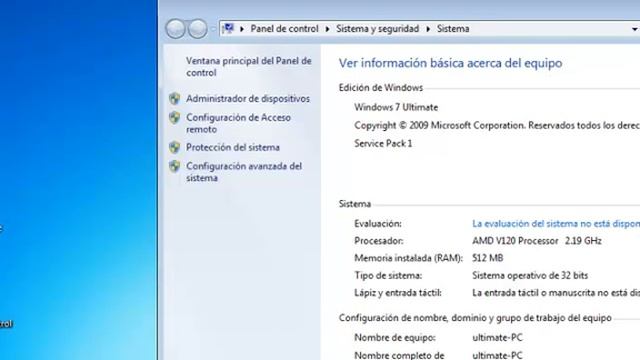This screenshot has width=640, height=360.
Task: Click La evaluación del sistema no está disponible link
Action: [556, 224]
